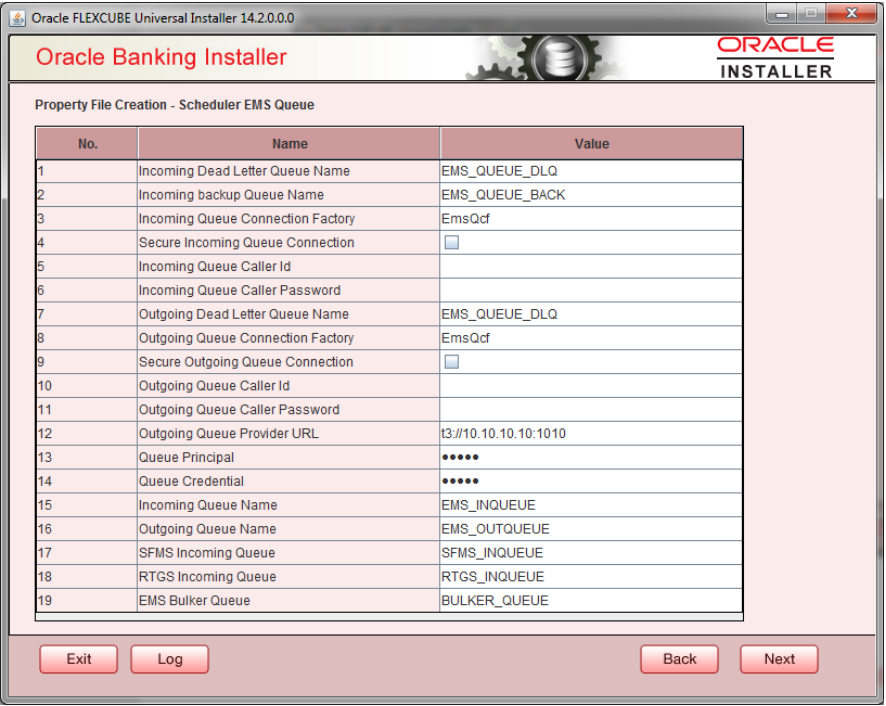Select the 'Secure Outgoing Queue Connection' label
Viewport: 886px width, 706px height.
click(x=246, y=362)
